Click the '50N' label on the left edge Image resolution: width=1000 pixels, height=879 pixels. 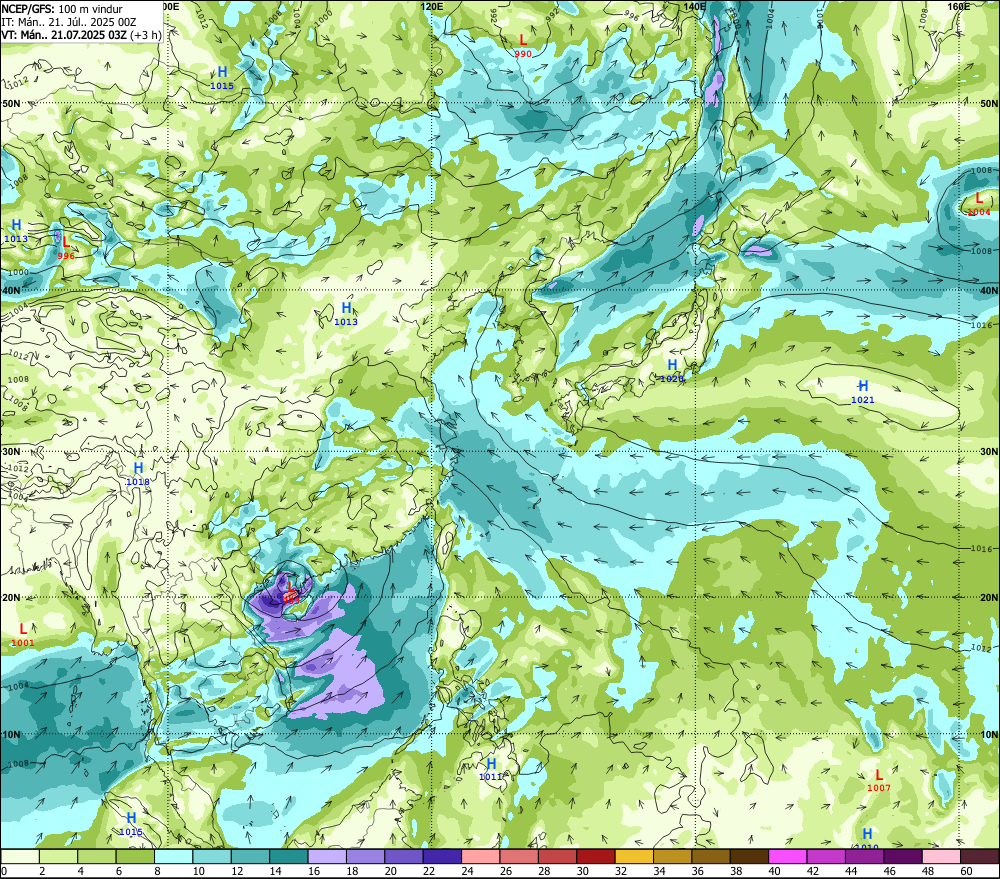[11, 103]
